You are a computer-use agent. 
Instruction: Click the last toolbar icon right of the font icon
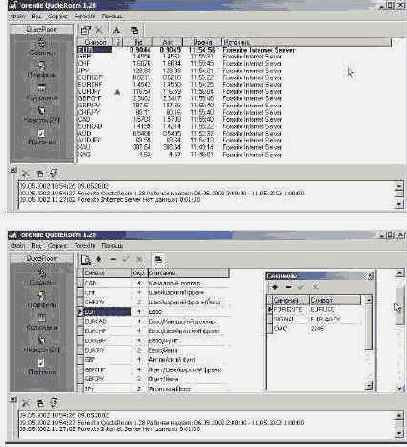point(134,30)
